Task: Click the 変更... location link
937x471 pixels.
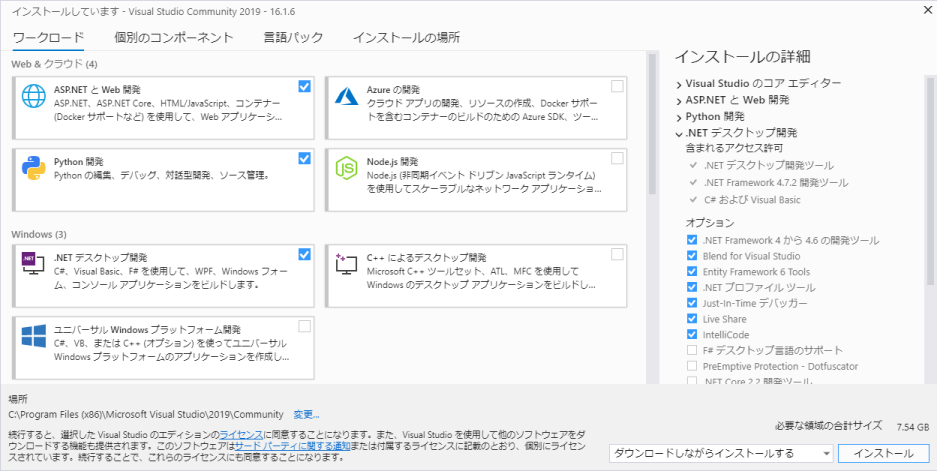Action: [x=306, y=414]
